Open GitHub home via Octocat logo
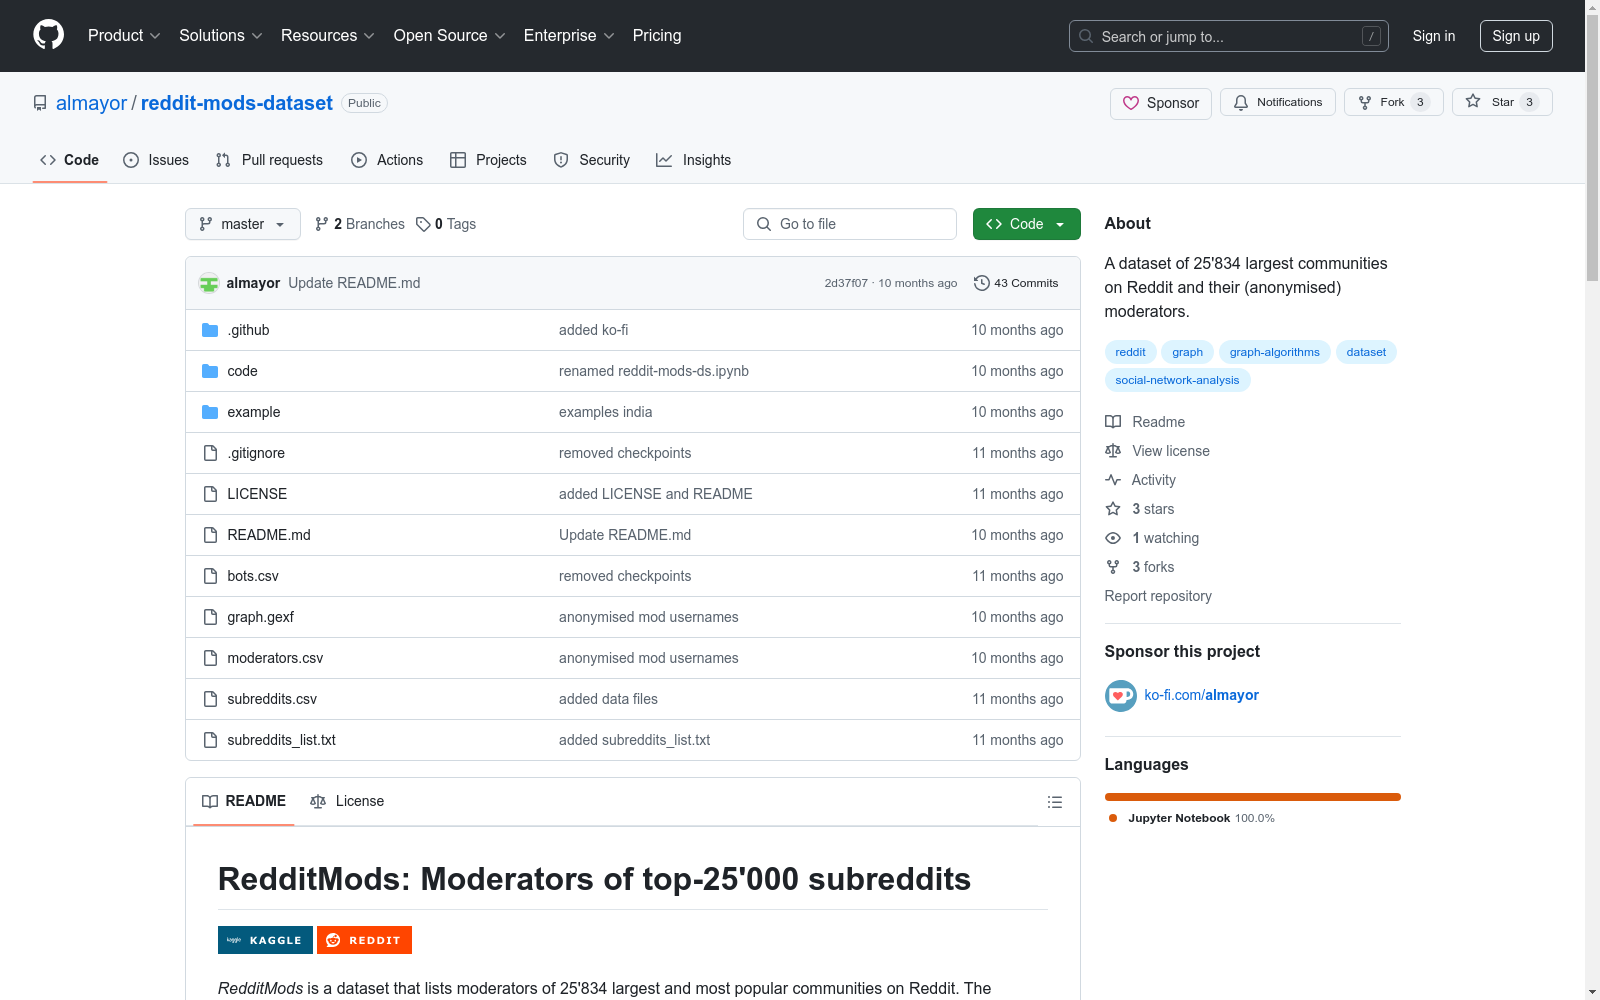The image size is (1600, 1000). click(48, 35)
